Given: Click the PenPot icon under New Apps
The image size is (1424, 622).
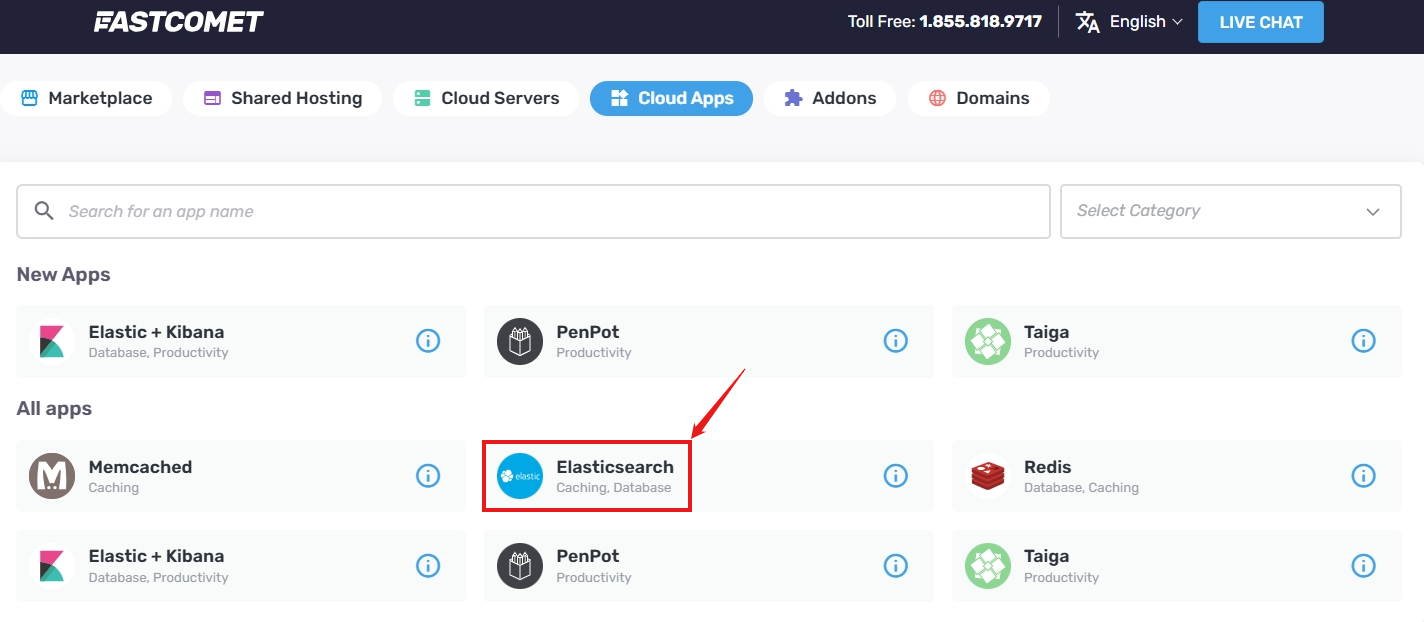Looking at the screenshot, I should pyautogui.click(x=520, y=341).
